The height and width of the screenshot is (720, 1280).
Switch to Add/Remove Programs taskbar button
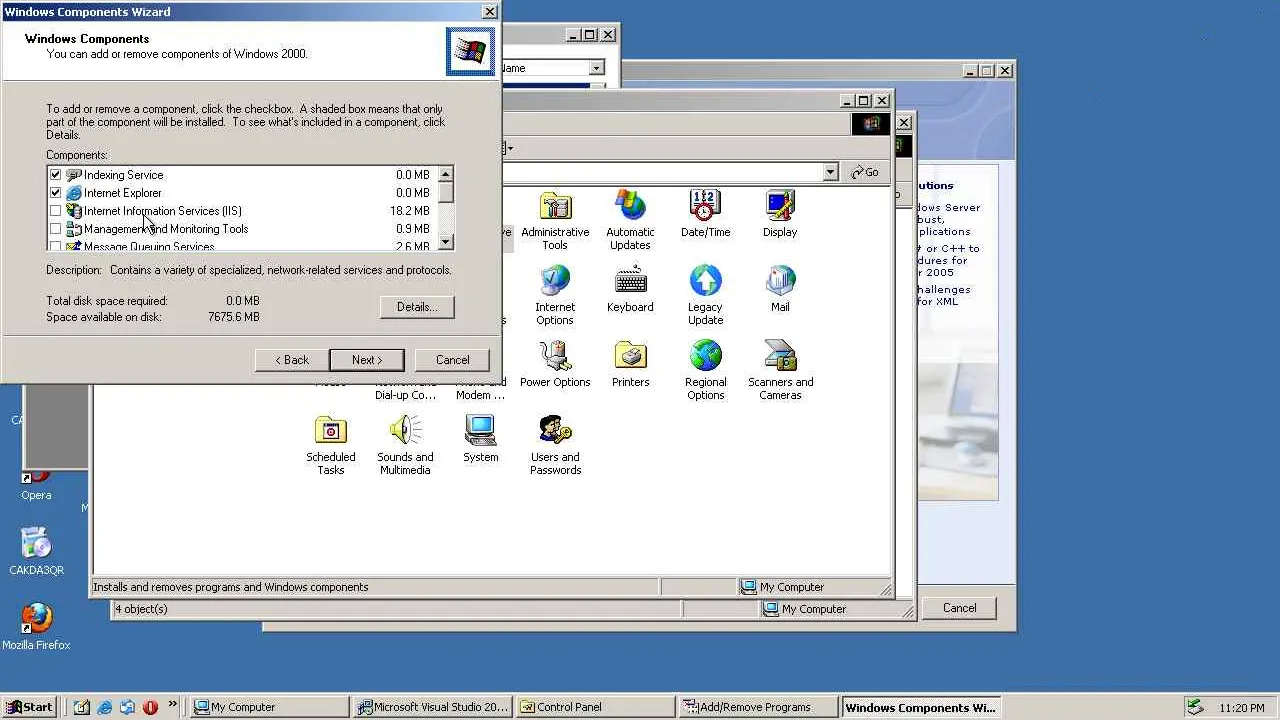(x=759, y=707)
